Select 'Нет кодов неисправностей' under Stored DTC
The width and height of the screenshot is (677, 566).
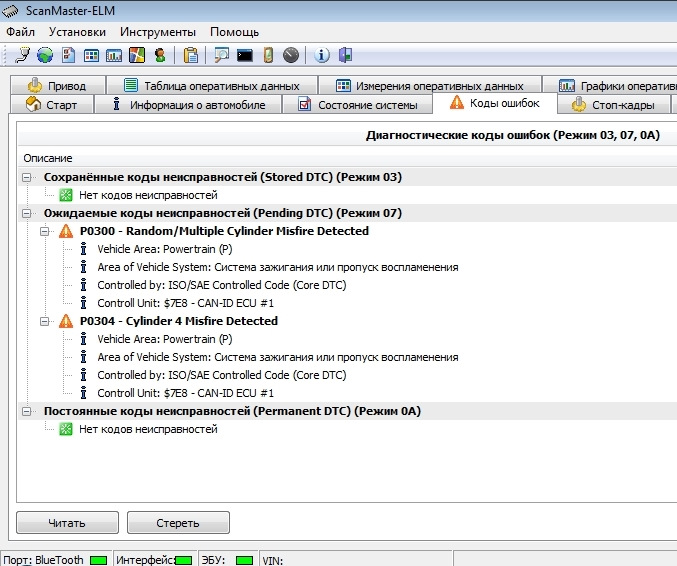[x=148, y=195]
